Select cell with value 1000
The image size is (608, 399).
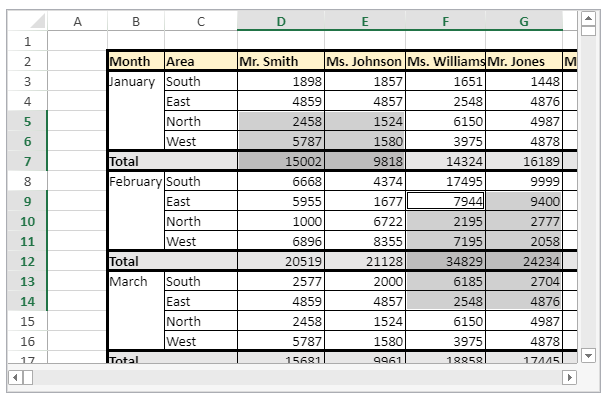click(281, 221)
